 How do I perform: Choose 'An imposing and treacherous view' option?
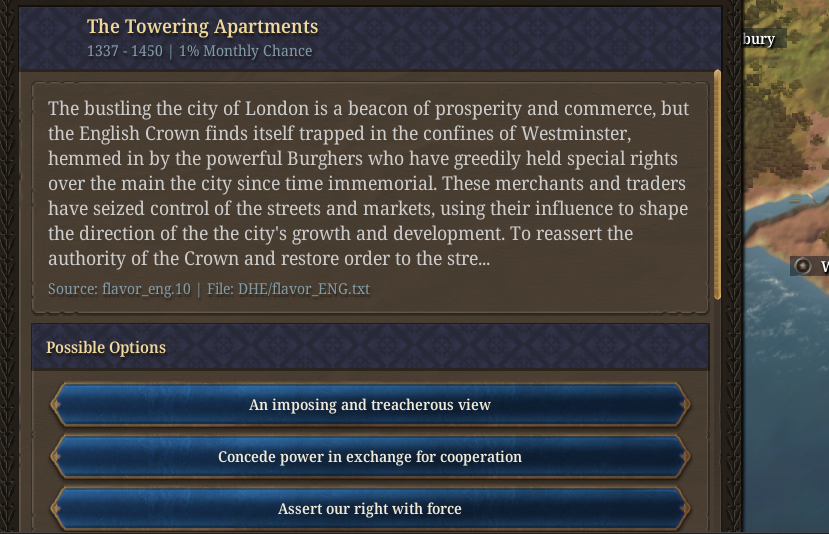(x=369, y=405)
